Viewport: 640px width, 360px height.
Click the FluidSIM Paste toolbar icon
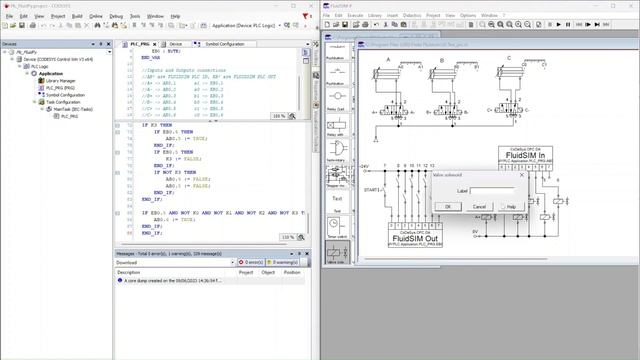(x=404, y=25)
